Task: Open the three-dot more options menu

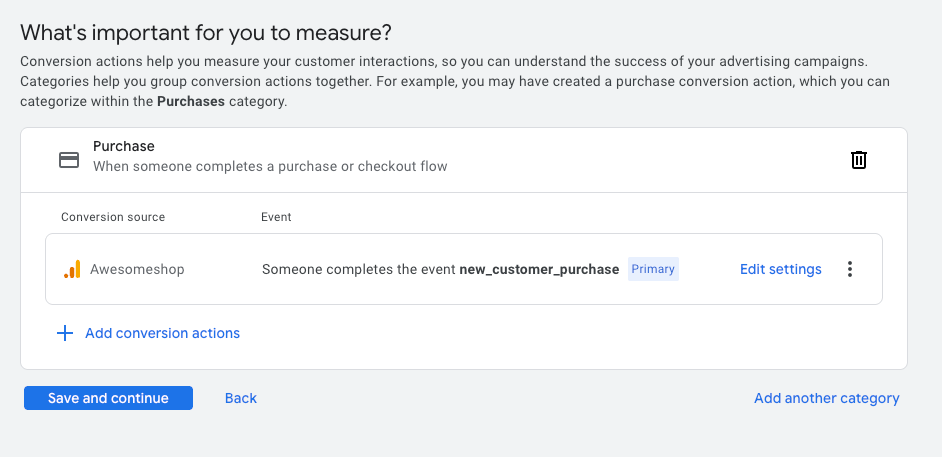Action: [850, 269]
